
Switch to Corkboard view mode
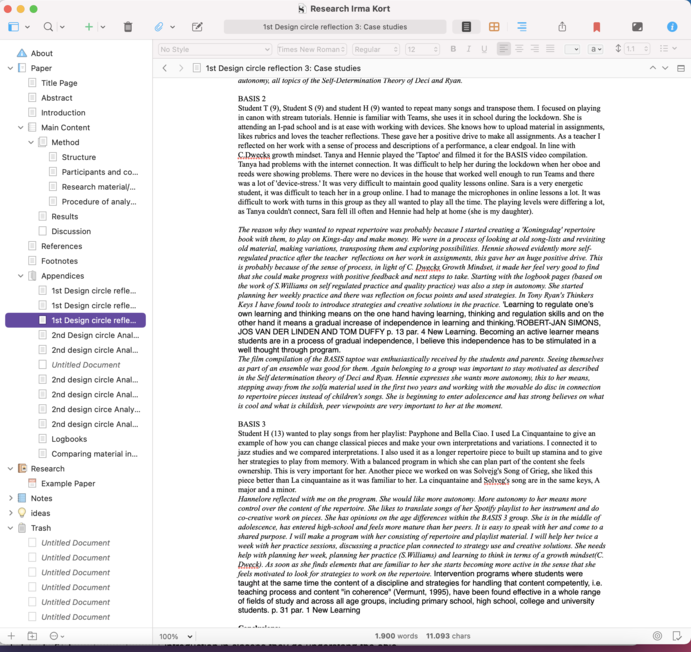pos(494,27)
